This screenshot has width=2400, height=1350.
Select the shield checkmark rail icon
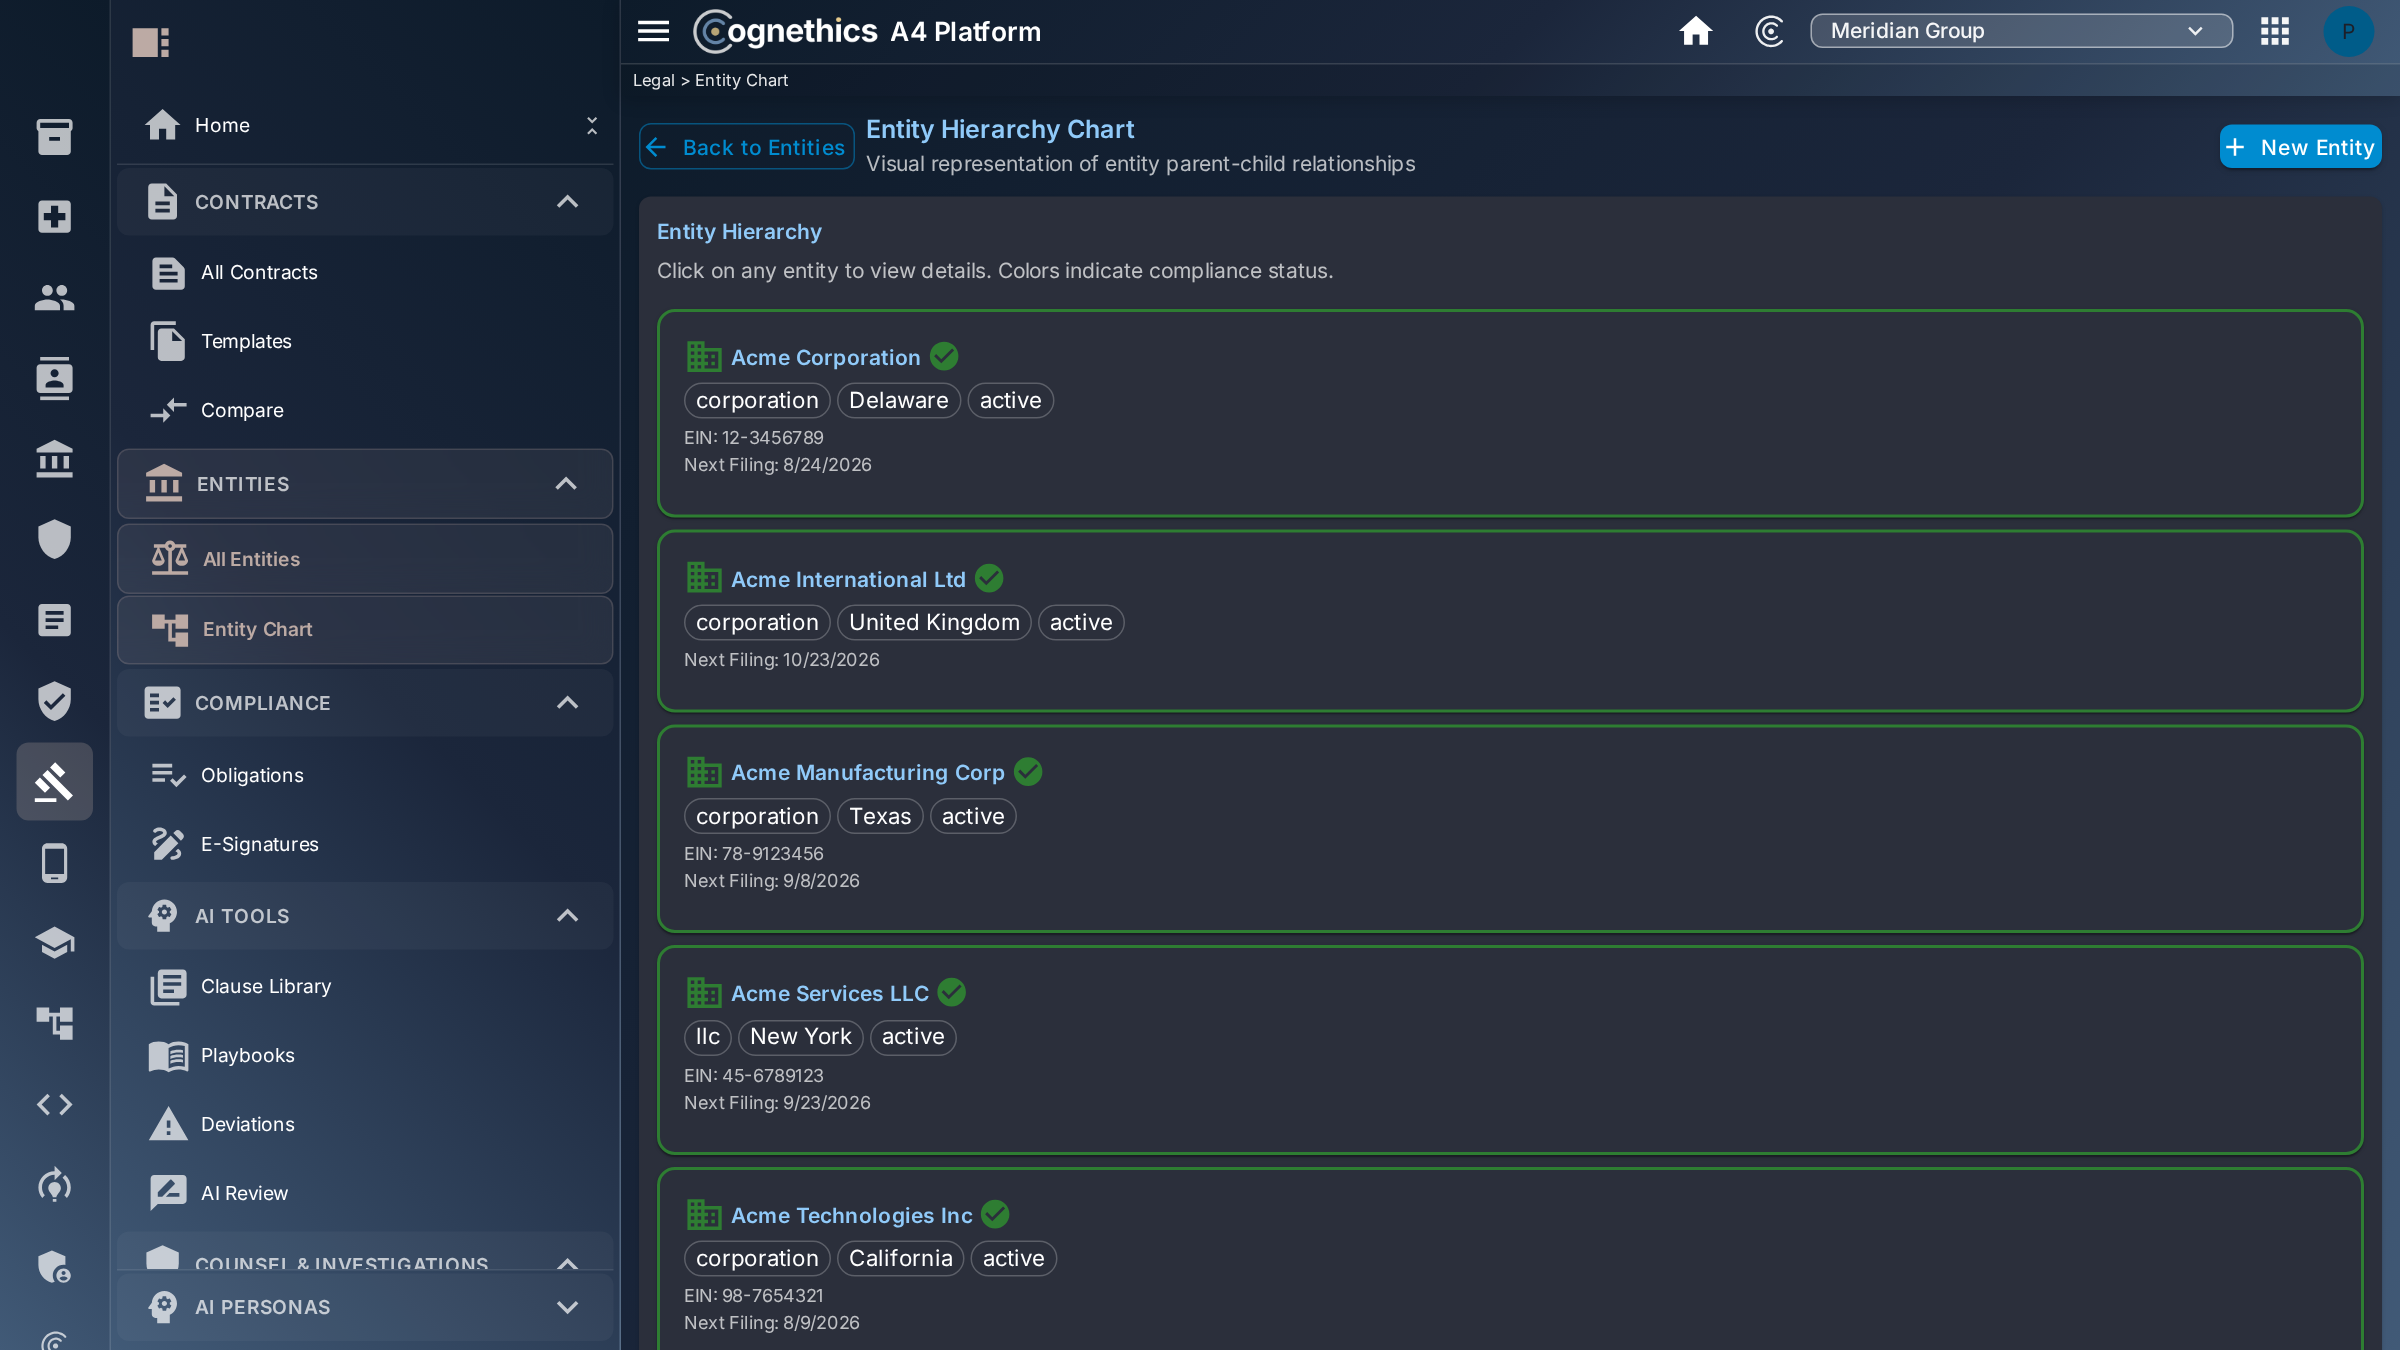54,701
